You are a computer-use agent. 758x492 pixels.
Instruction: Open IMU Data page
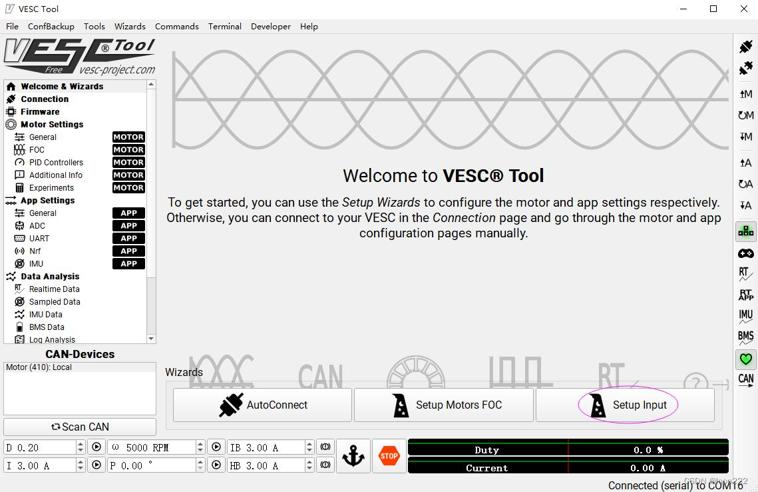point(75,314)
